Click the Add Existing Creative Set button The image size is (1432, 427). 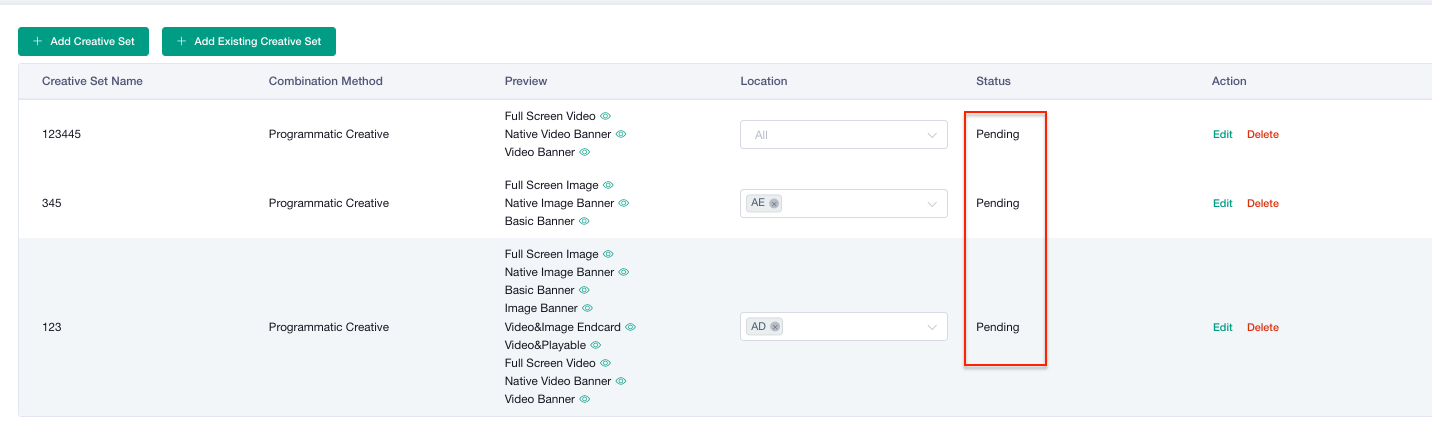pos(249,41)
